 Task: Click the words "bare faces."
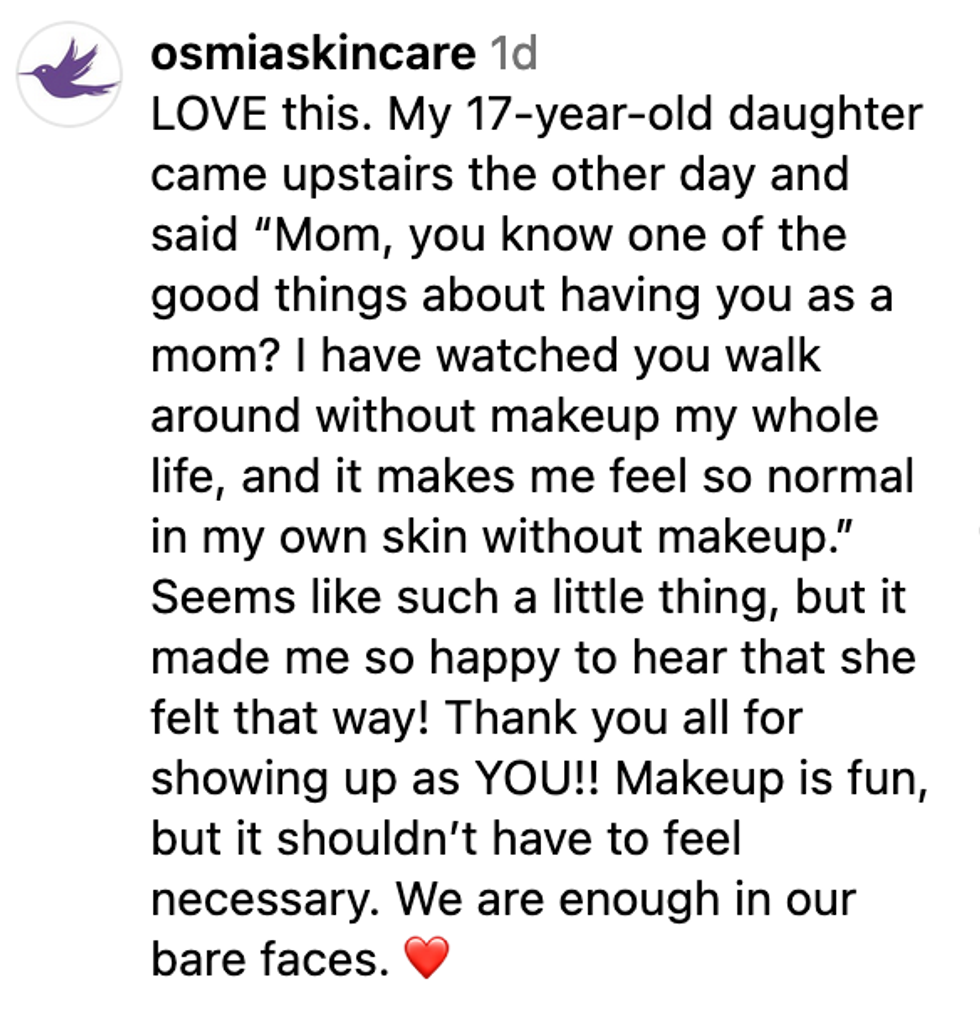[x=268, y=958]
